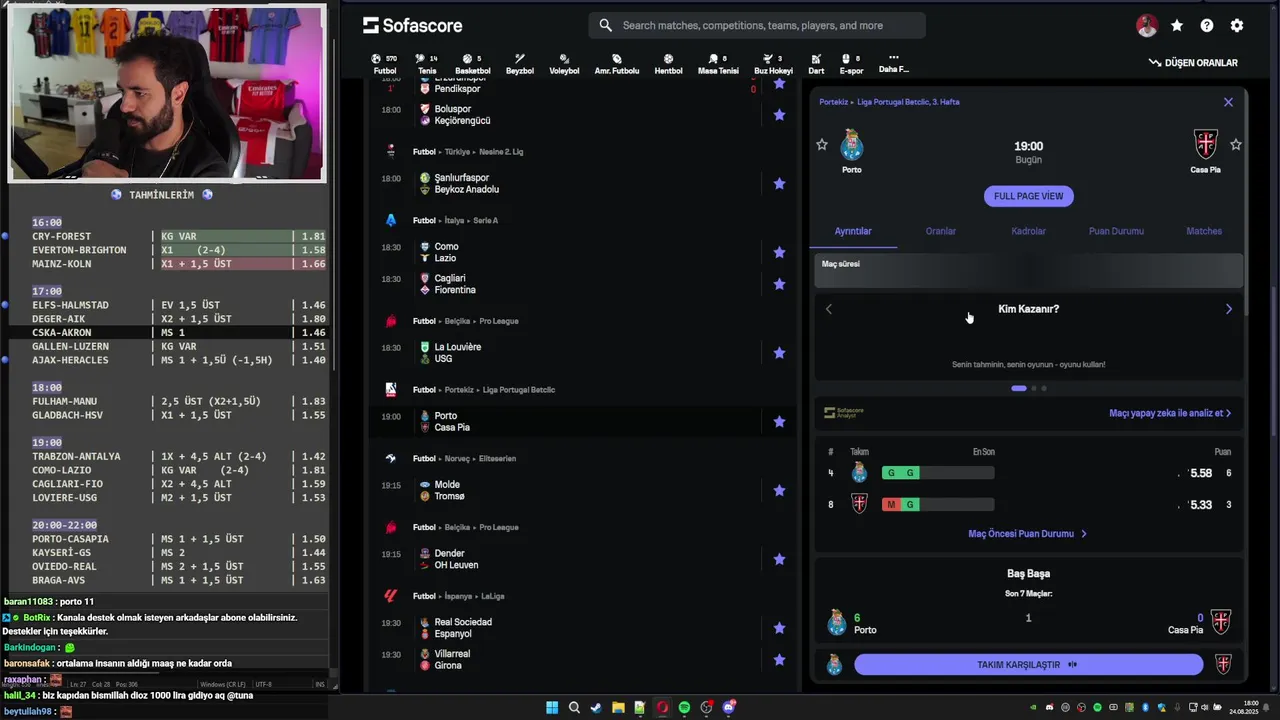
Task: Open Steam from the taskbar
Action: coord(596,707)
